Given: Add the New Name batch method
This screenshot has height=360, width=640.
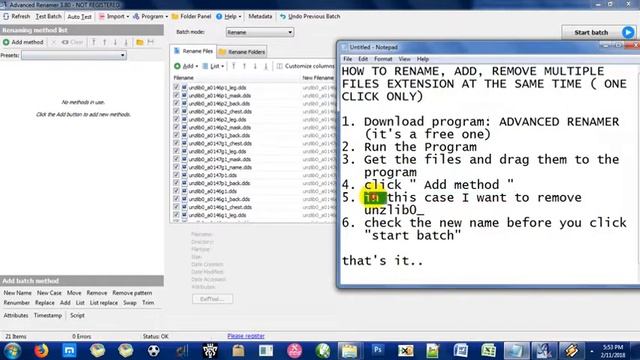Looking at the screenshot, I should (x=18, y=293).
